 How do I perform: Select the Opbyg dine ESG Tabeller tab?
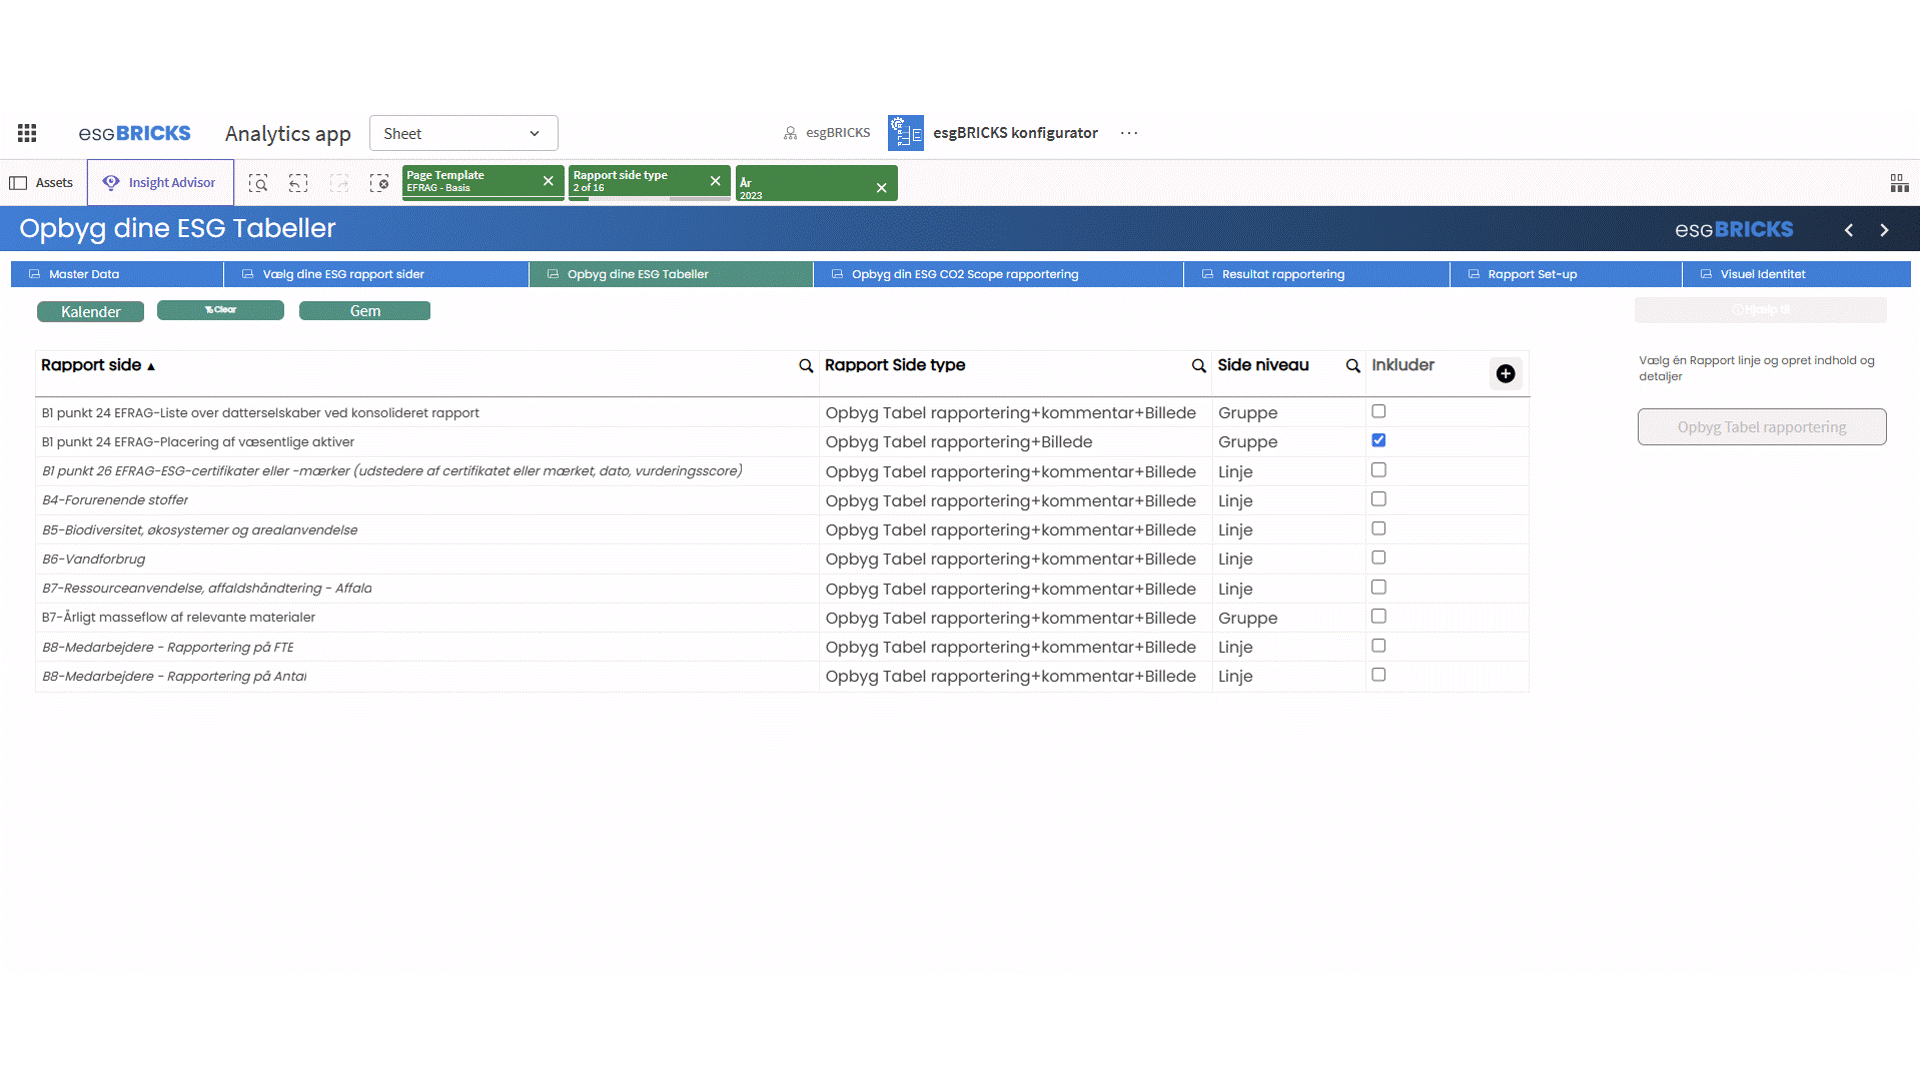pos(671,274)
